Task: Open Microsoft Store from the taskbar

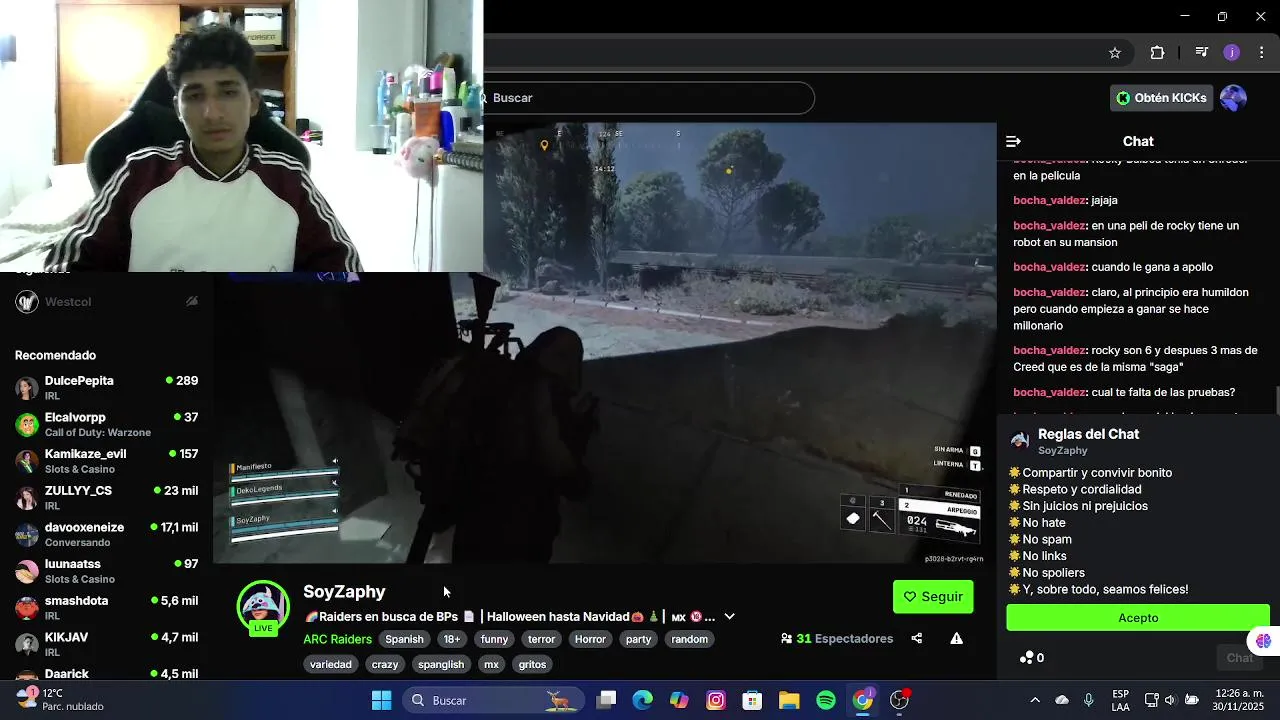Action: (x=752, y=700)
